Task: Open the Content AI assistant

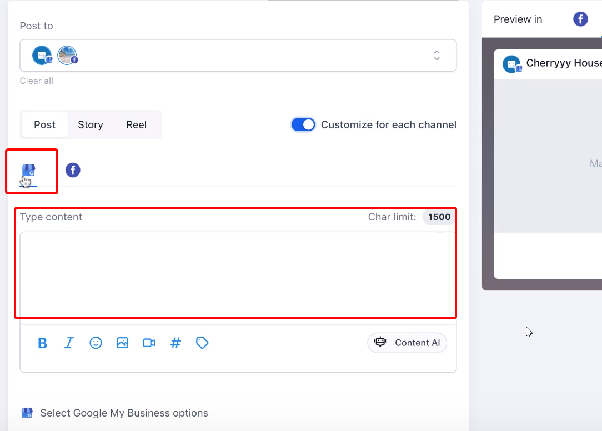Action: pyautogui.click(x=407, y=342)
